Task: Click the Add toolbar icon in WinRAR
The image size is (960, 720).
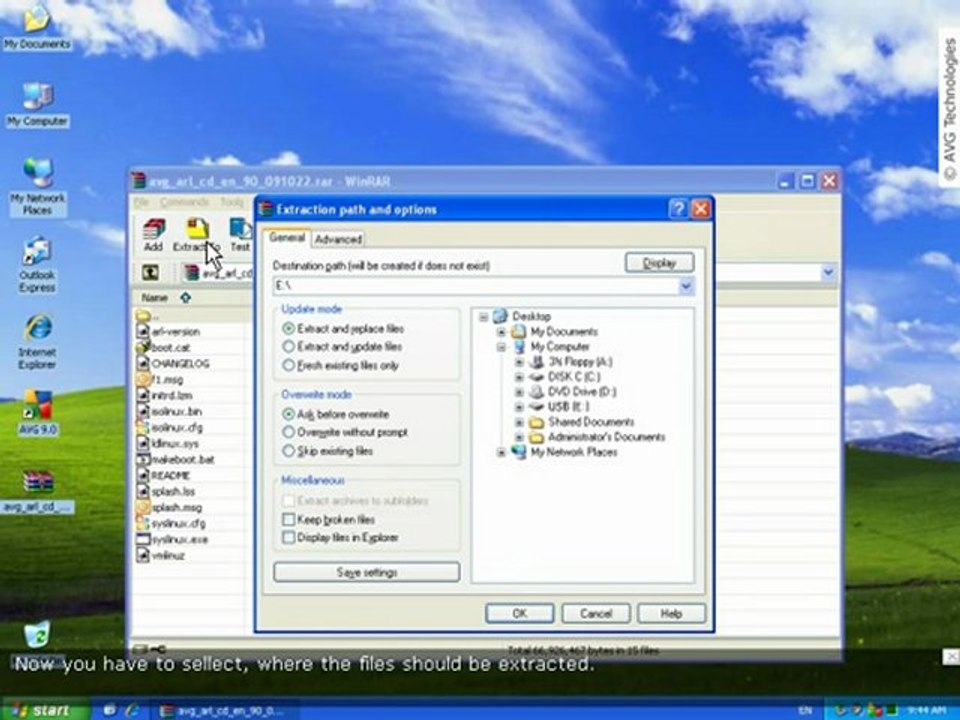Action: point(154,235)
